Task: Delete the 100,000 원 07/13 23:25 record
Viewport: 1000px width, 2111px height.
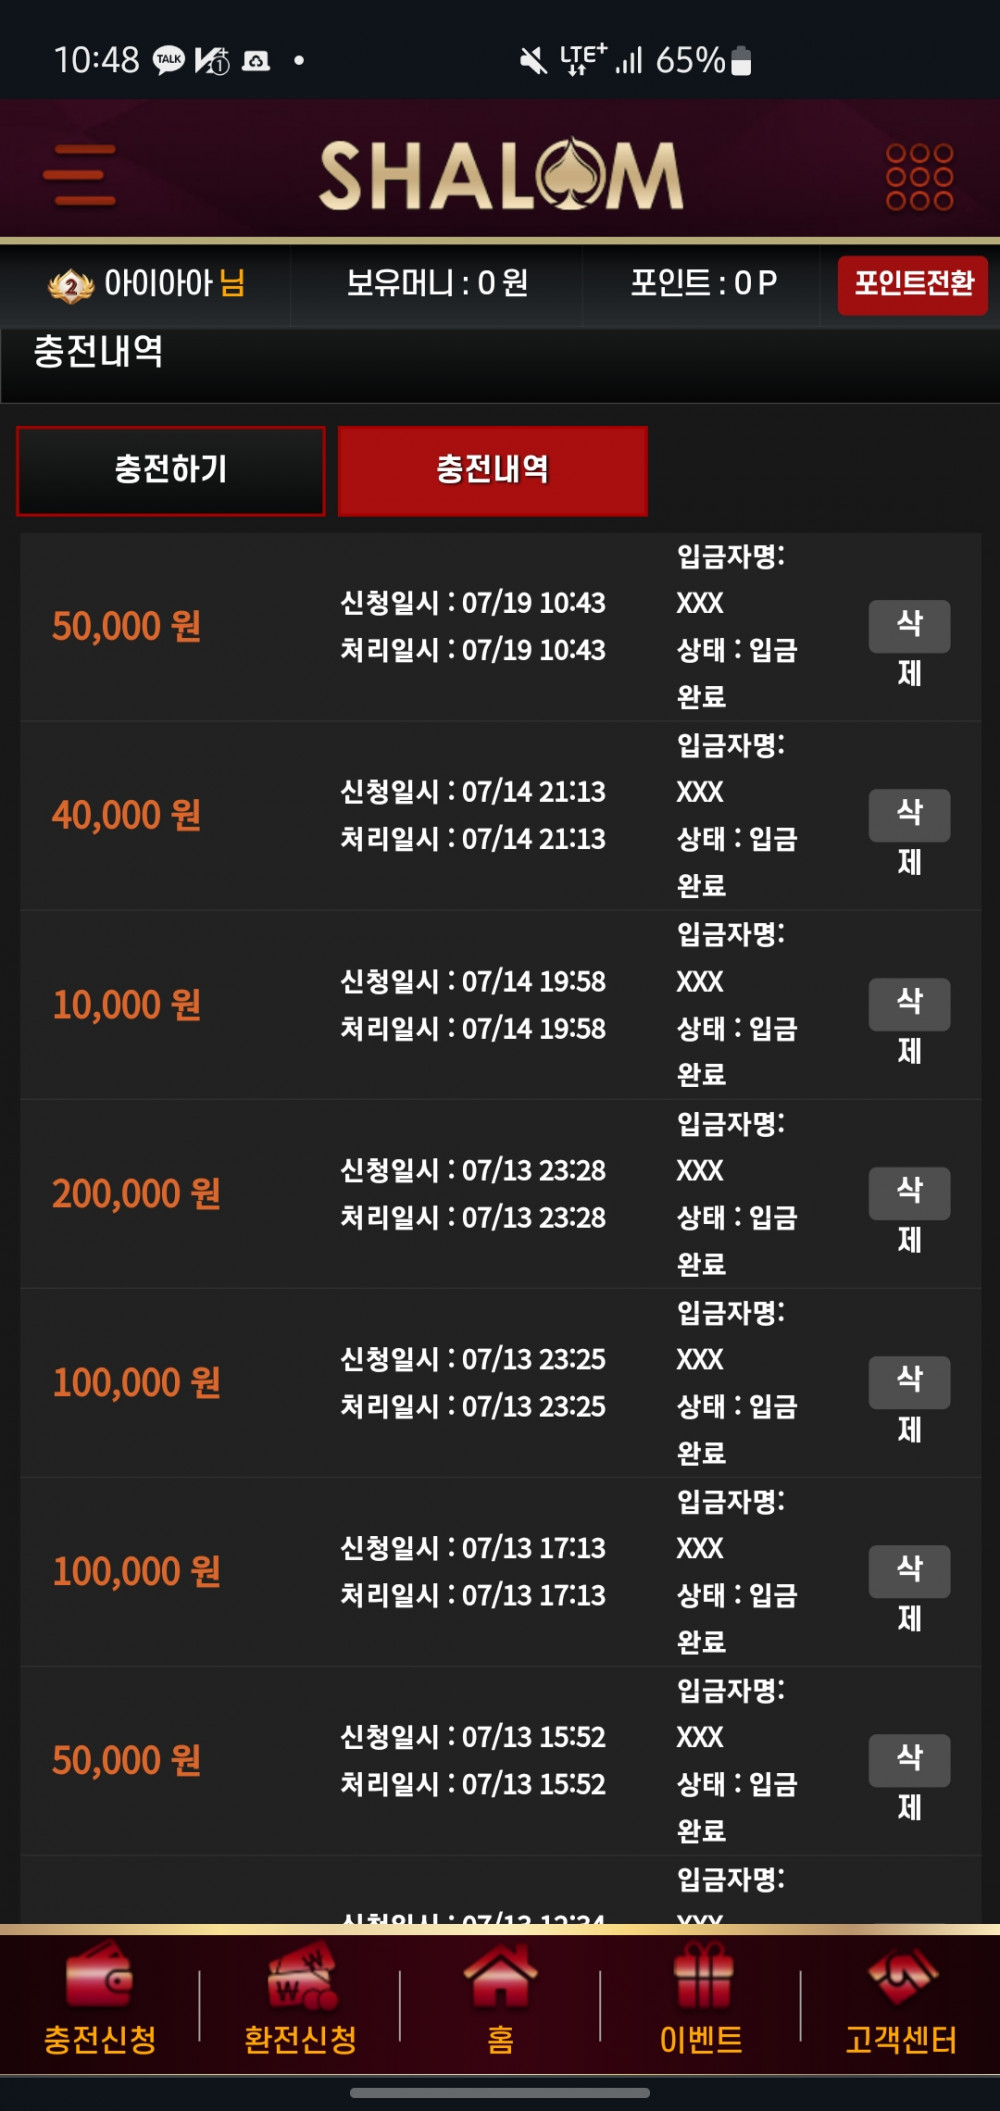Action: coord(909,1382)
